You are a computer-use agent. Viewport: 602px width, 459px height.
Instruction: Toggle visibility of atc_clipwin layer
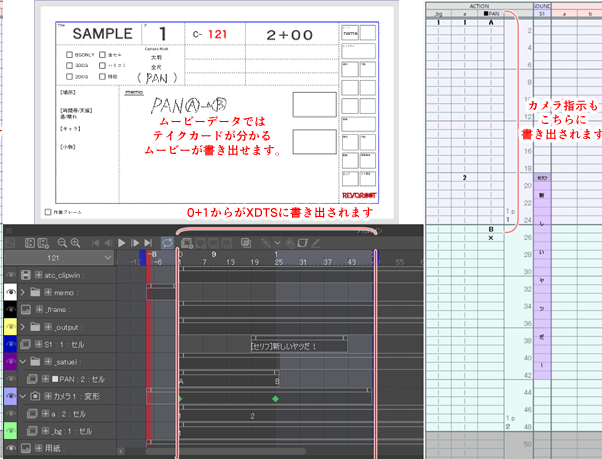(x=10, y=275)
